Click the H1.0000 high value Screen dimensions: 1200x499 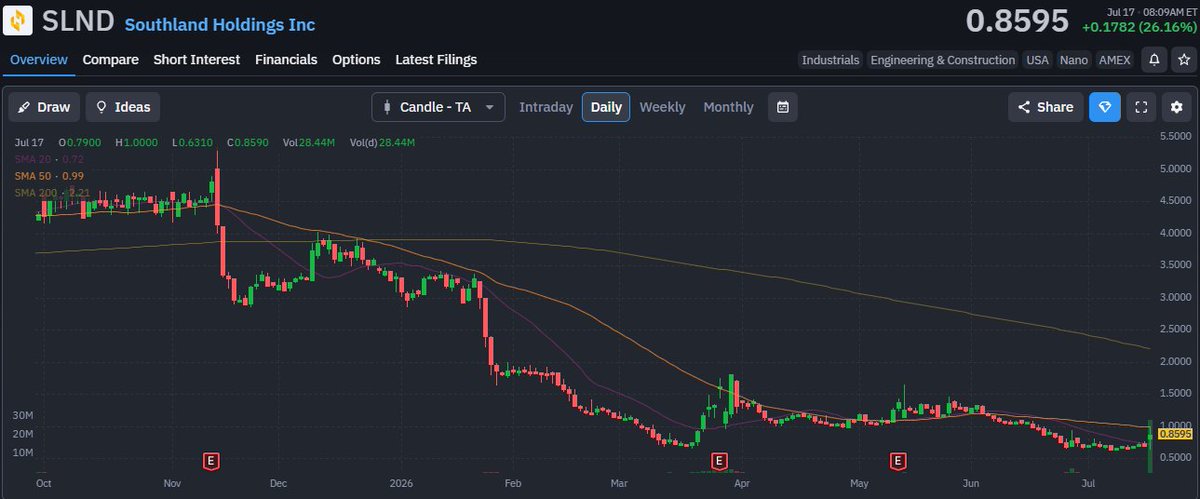[138, 143]
